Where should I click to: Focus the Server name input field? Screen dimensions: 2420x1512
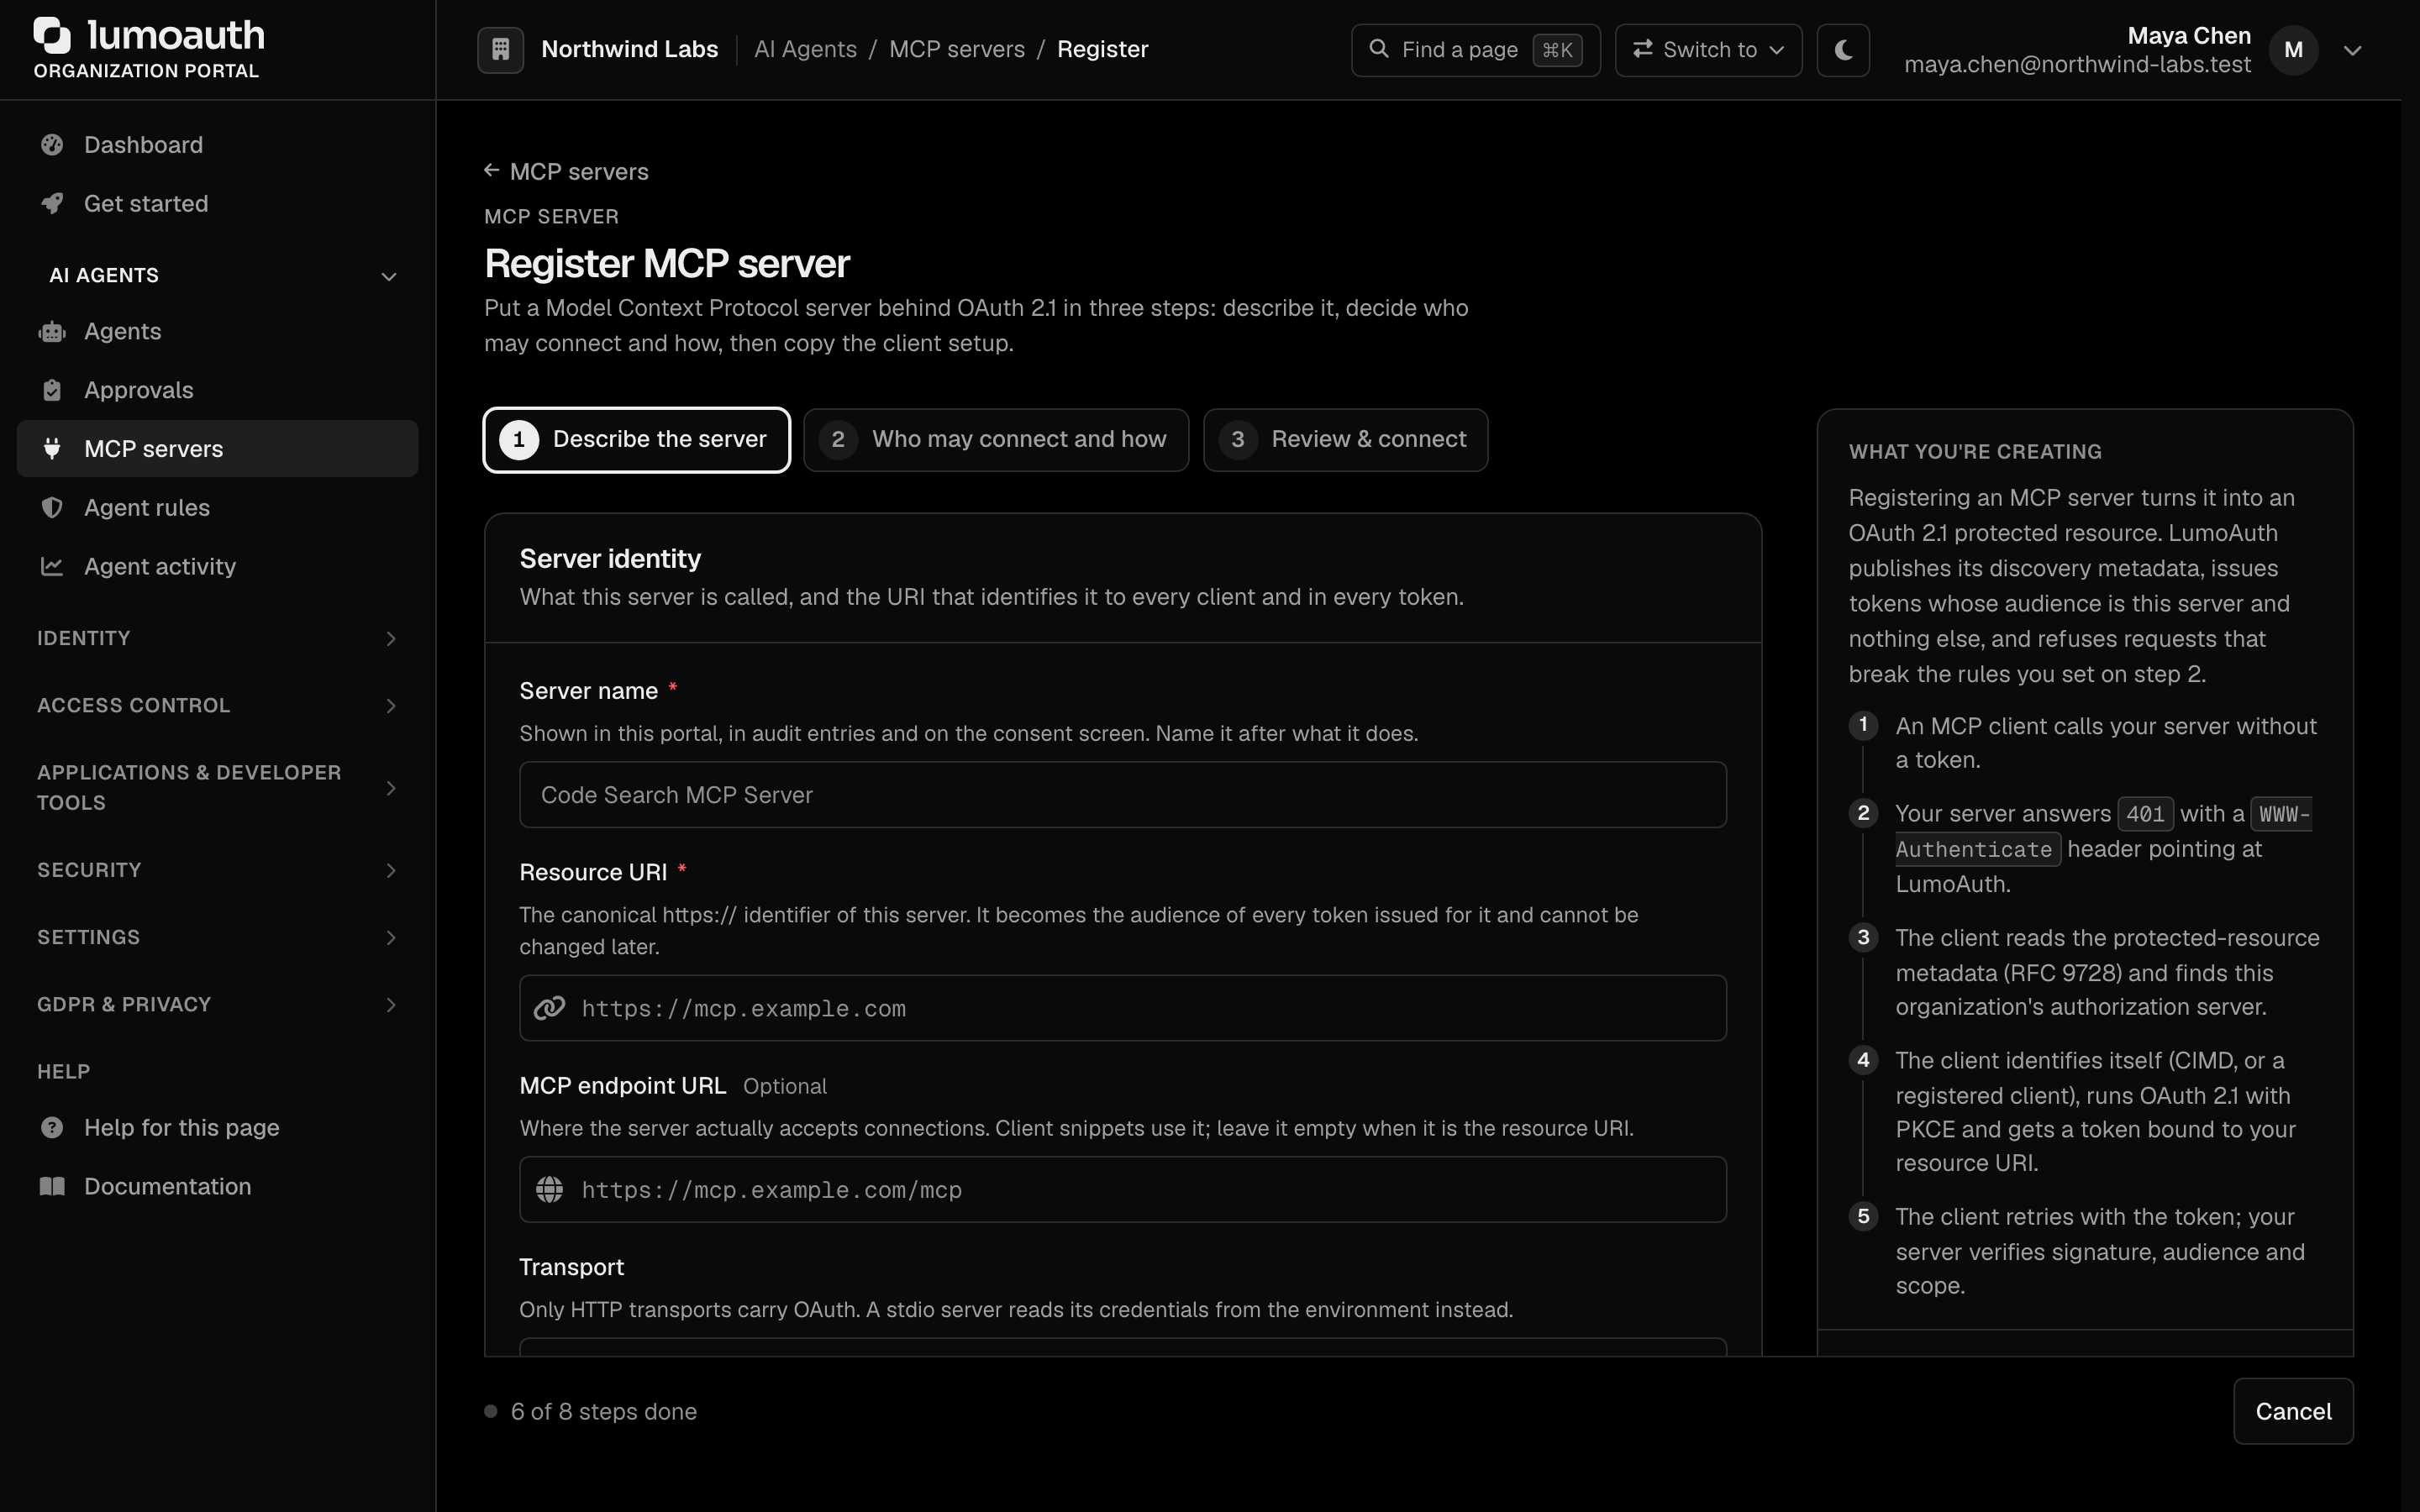(x=1122, y=795)
